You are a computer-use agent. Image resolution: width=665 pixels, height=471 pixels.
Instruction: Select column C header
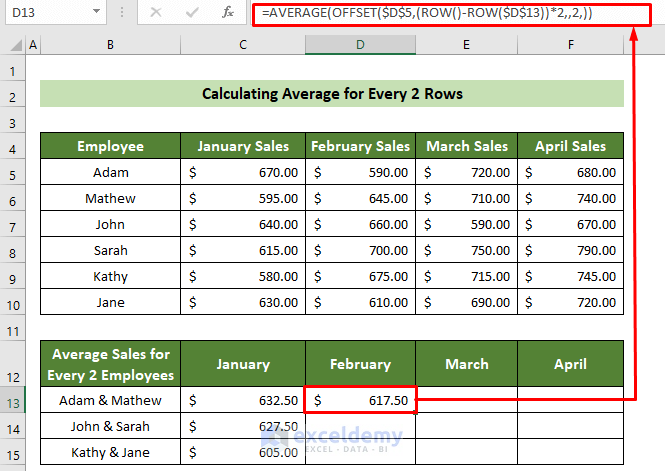pyautogui.click(x=243, y=45)
